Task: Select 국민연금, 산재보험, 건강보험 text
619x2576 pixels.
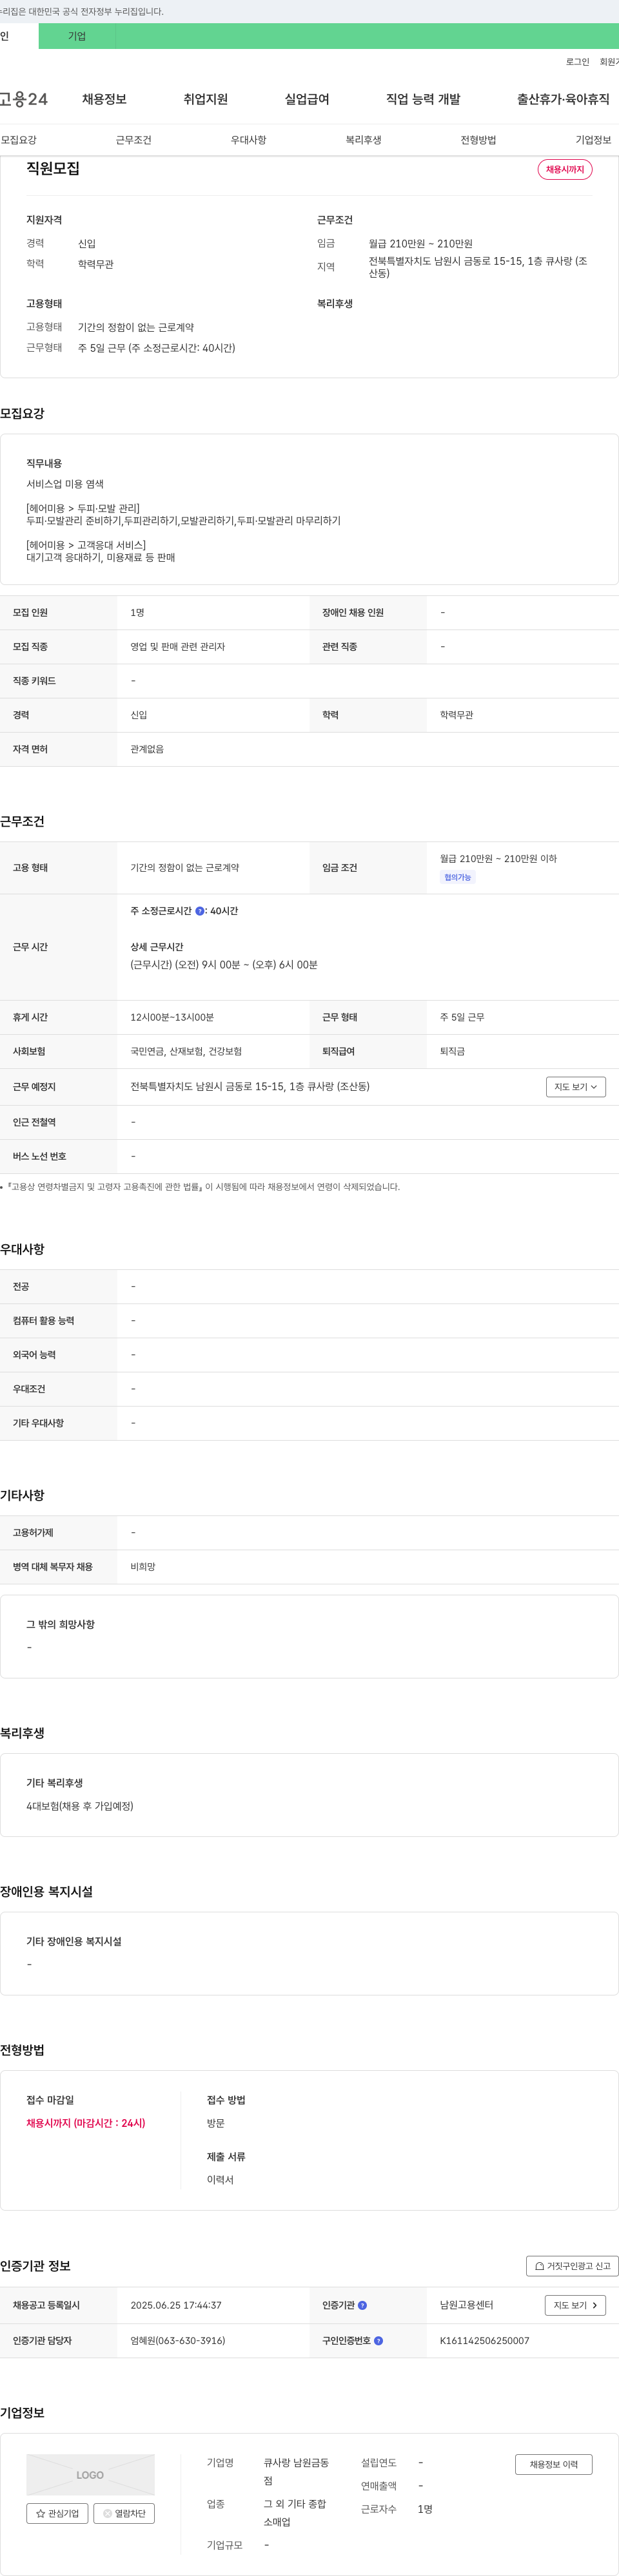Action: (x=186, y=1052)
